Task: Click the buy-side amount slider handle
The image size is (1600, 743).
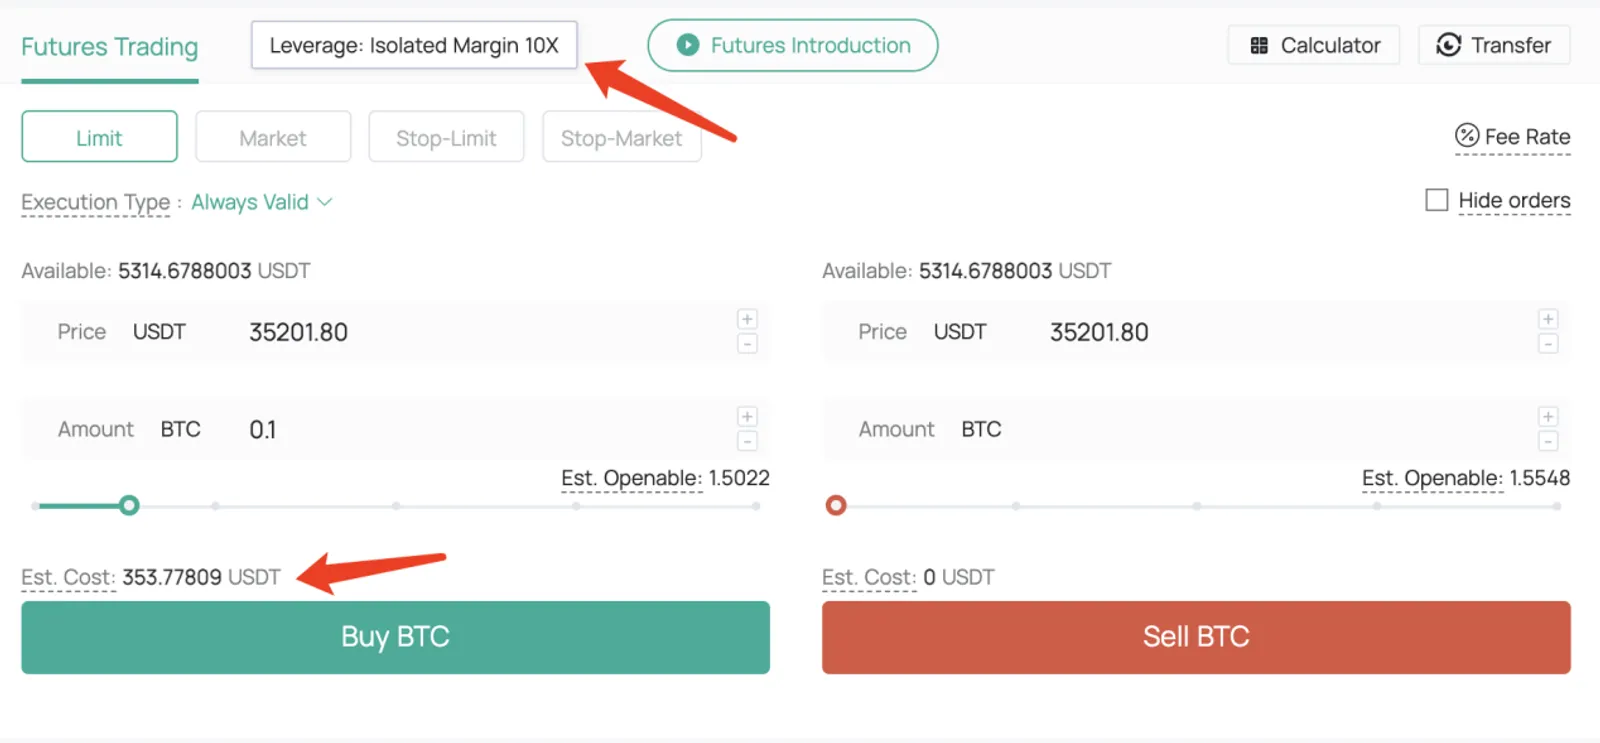Action: 129,505
